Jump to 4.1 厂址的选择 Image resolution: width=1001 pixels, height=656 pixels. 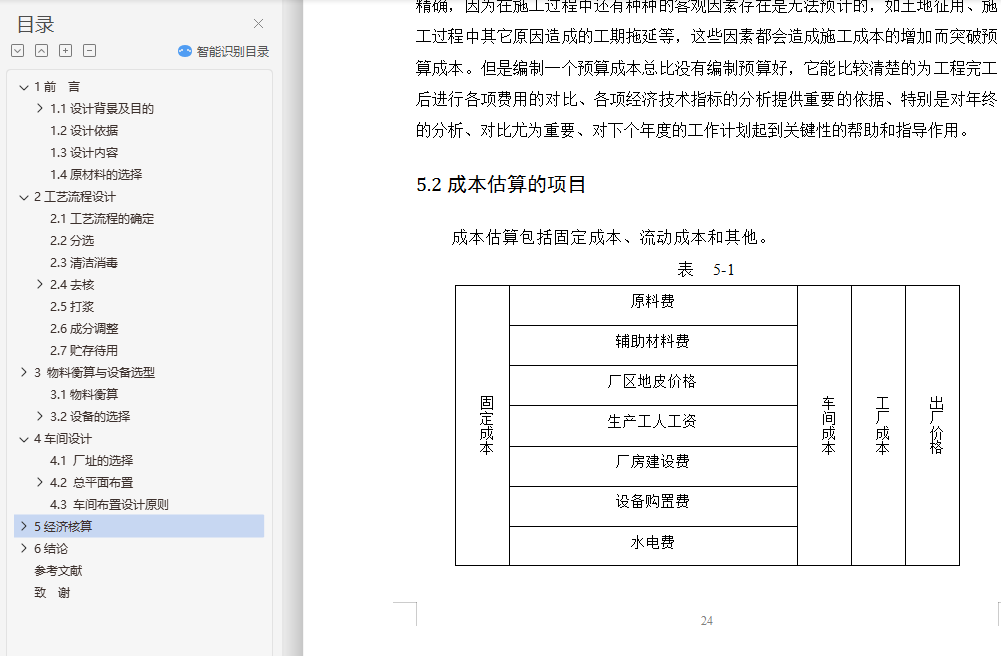tap(92, 460)
